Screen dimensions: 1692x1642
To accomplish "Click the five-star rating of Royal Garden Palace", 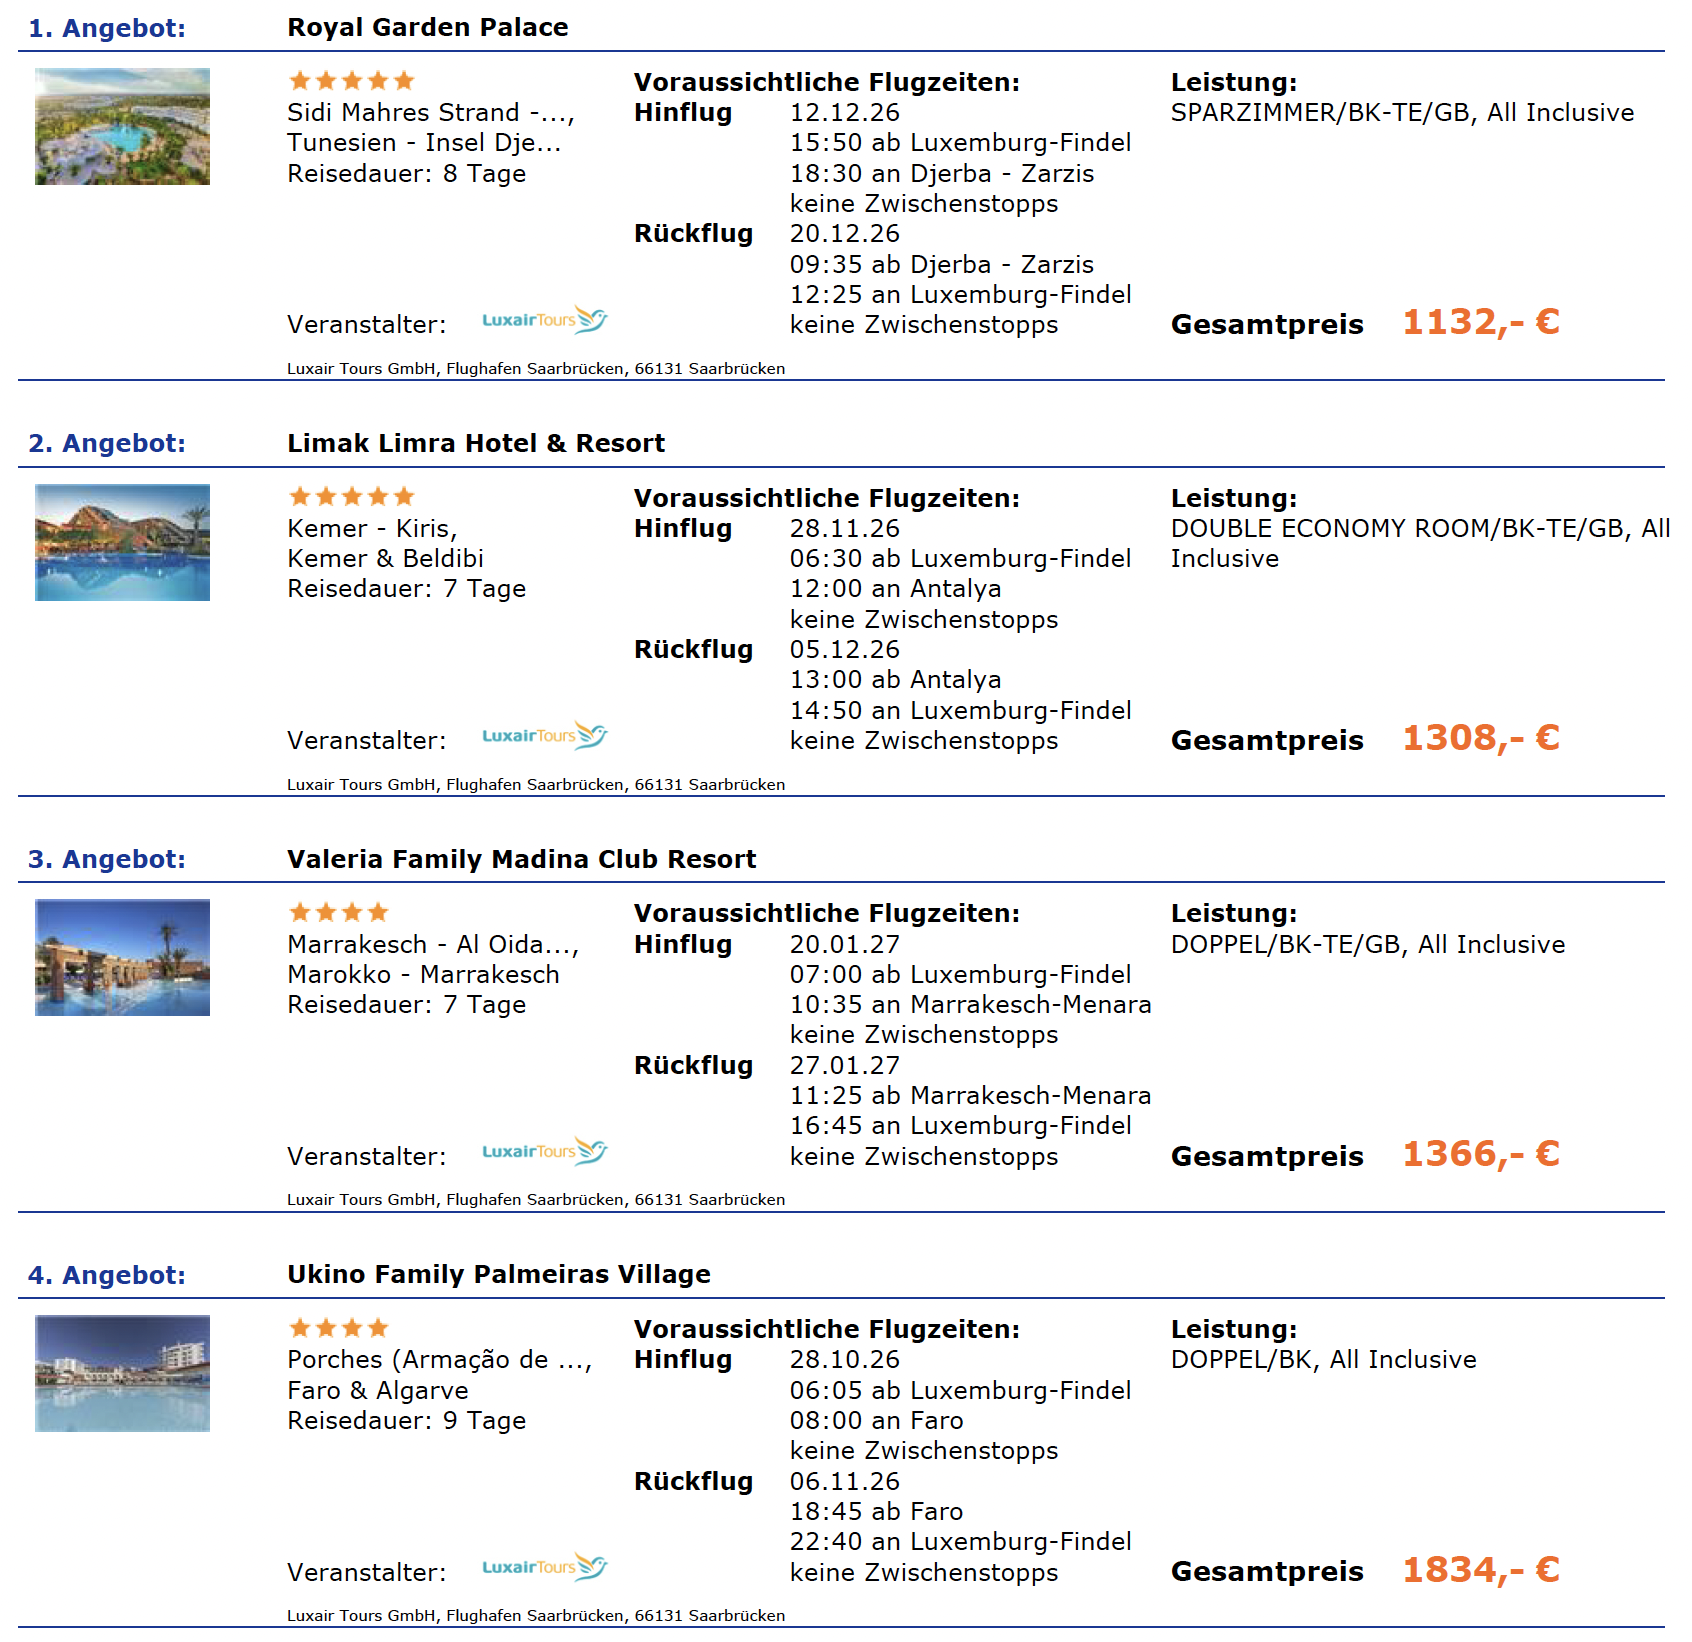I will [x=351, y=81].
